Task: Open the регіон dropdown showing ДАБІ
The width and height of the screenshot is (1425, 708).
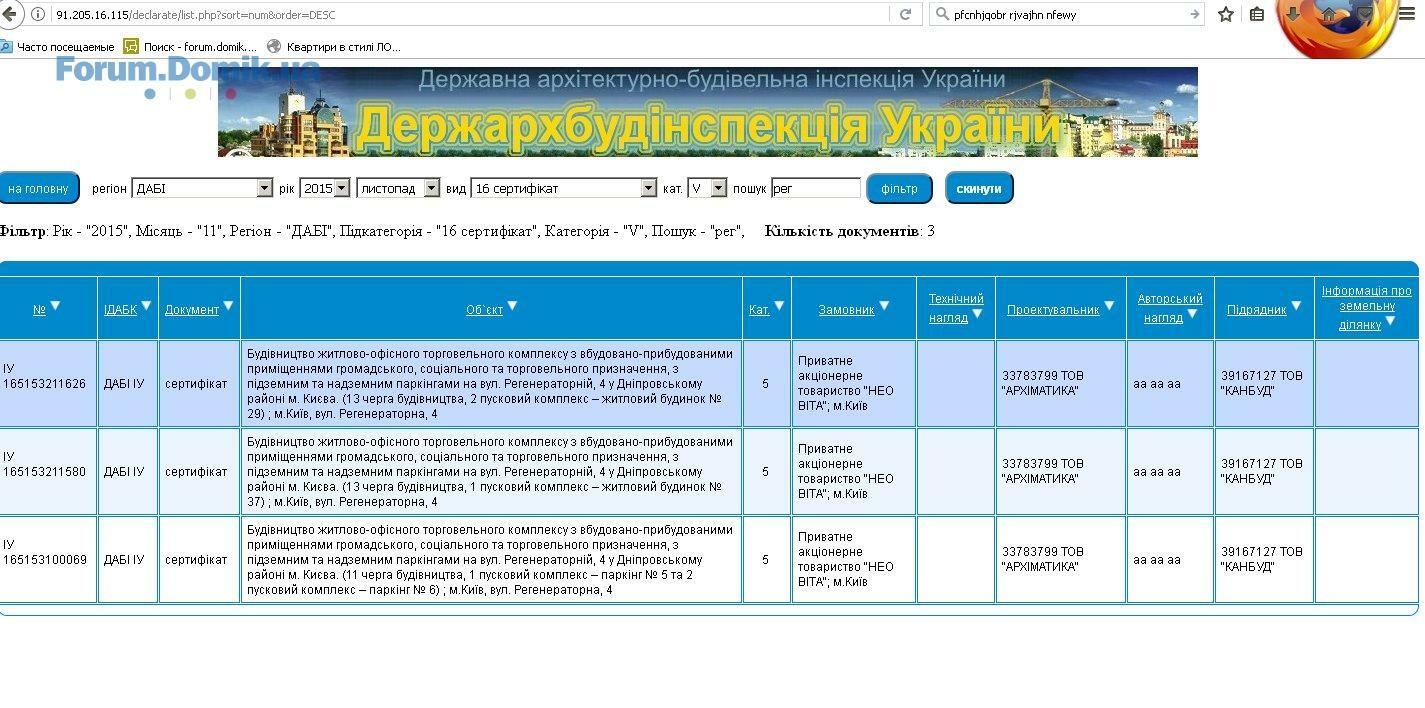Action: point(202,188)
